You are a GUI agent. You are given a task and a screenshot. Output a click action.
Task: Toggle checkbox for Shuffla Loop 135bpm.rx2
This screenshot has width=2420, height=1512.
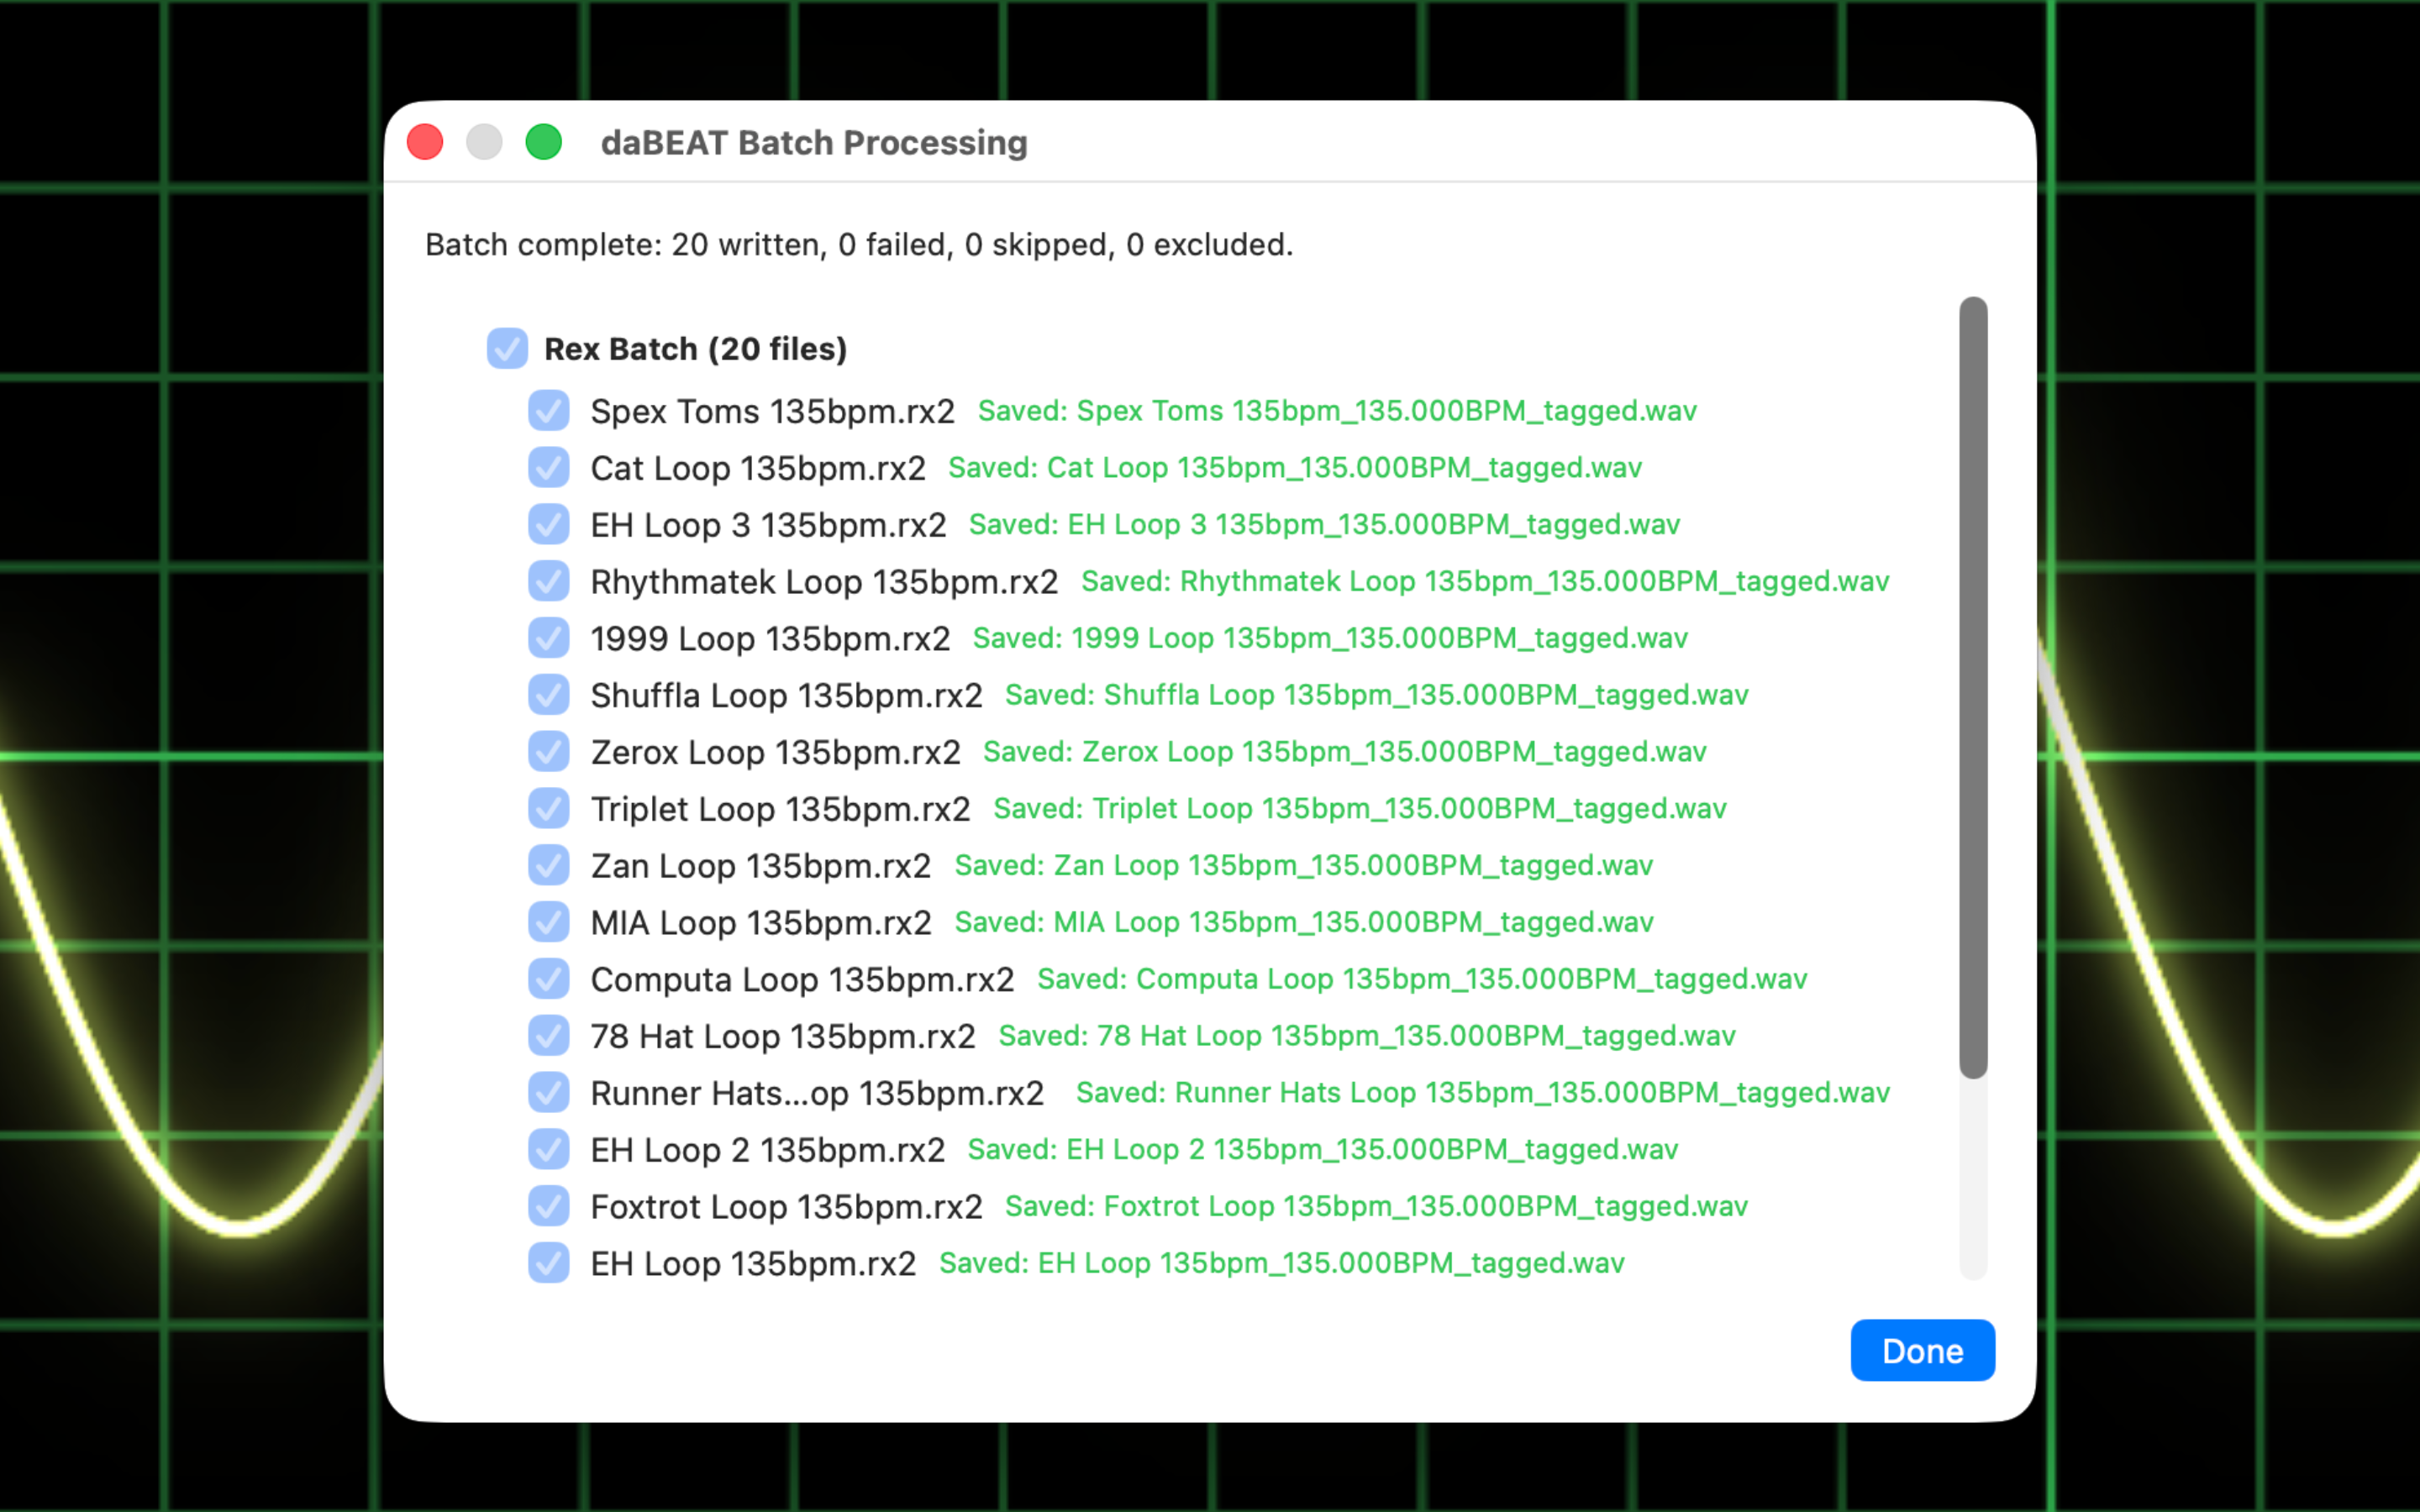click(549, 695)
